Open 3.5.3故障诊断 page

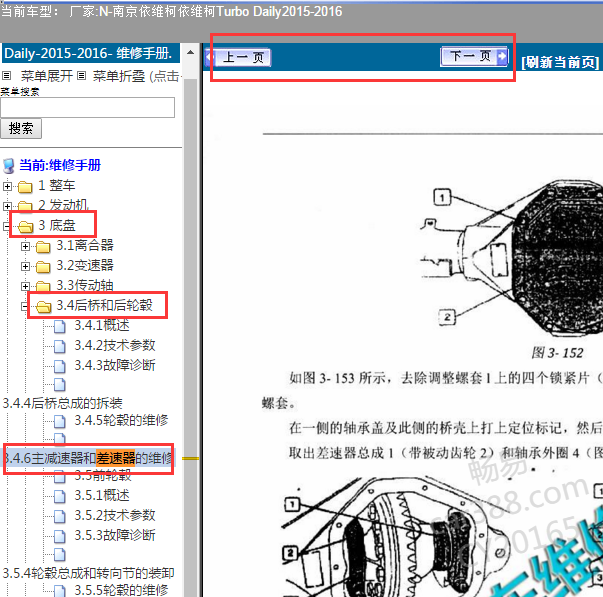click(x=115, y=535)
